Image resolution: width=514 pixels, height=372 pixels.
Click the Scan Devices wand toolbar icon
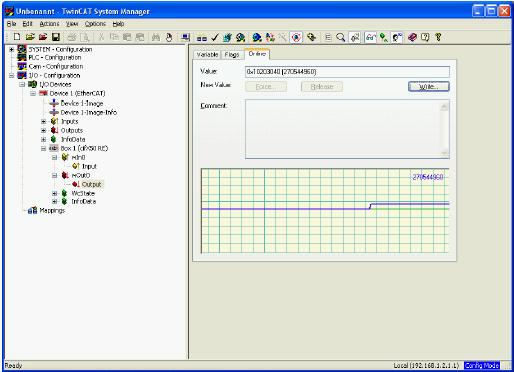click(x=283, y=37)
